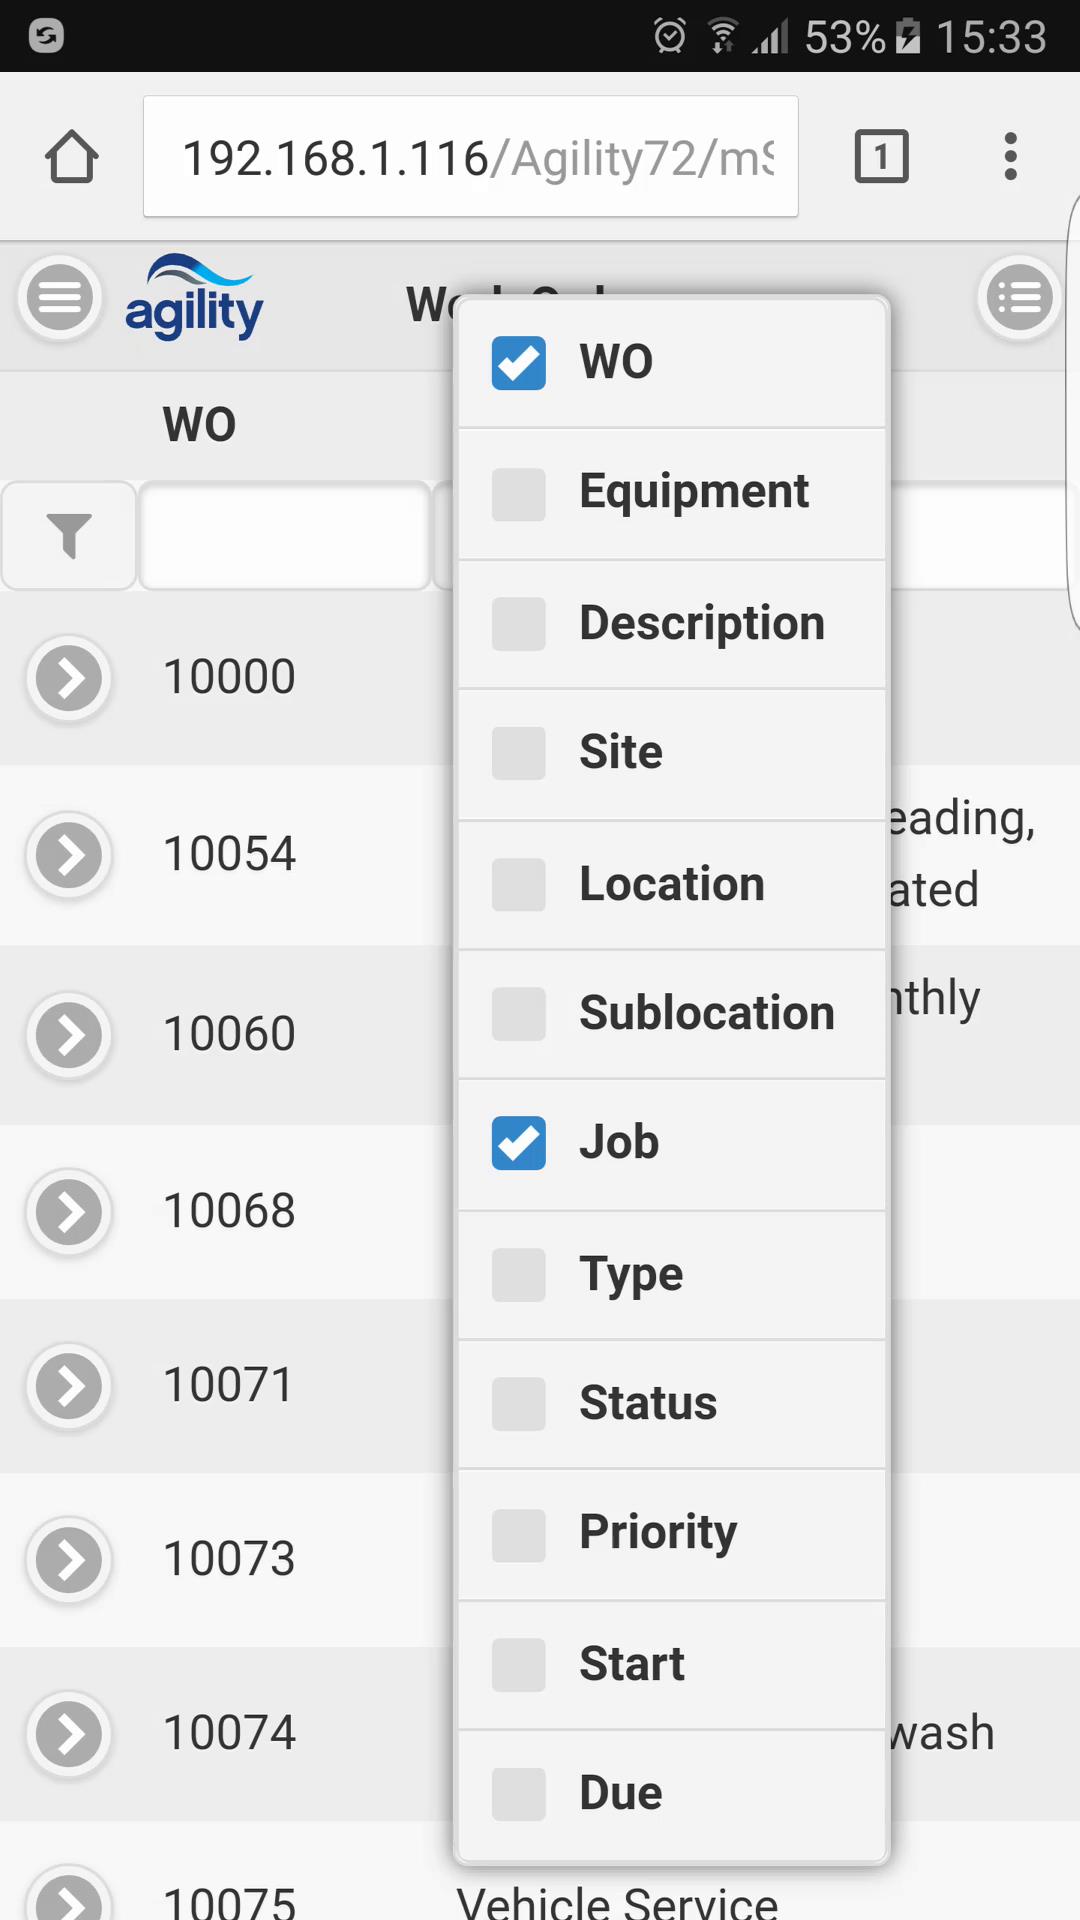The height and width of the screenshot is (1920, 1080).
Task: Tap the column list icon at top right
Action: point(1019,297)
